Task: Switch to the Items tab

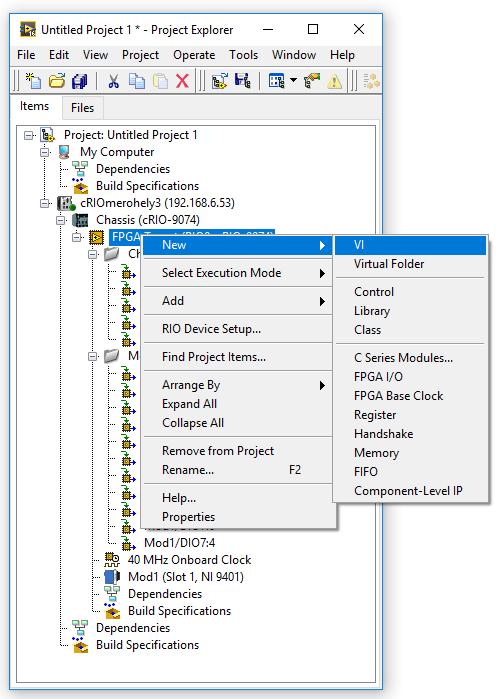Action: point(34,106)
